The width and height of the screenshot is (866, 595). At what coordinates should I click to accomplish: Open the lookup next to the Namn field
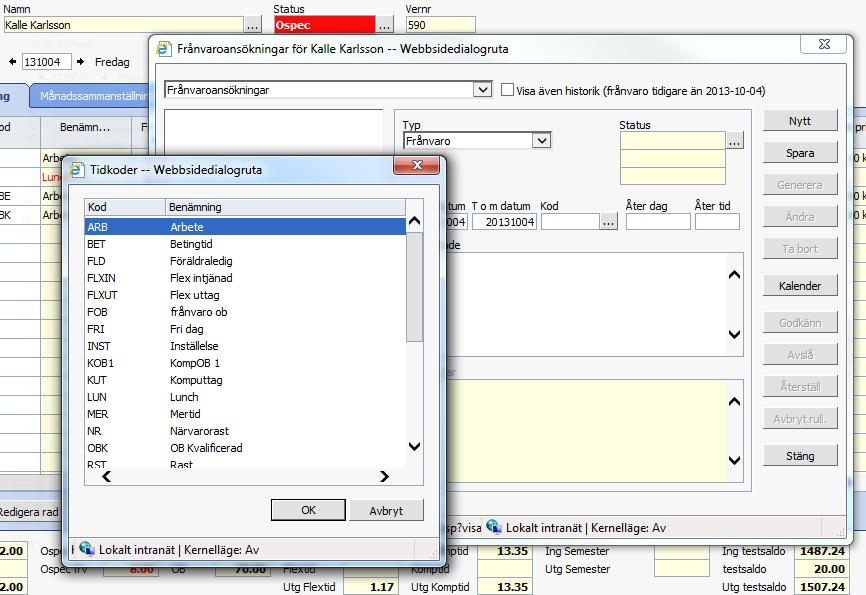pos(252,25)
